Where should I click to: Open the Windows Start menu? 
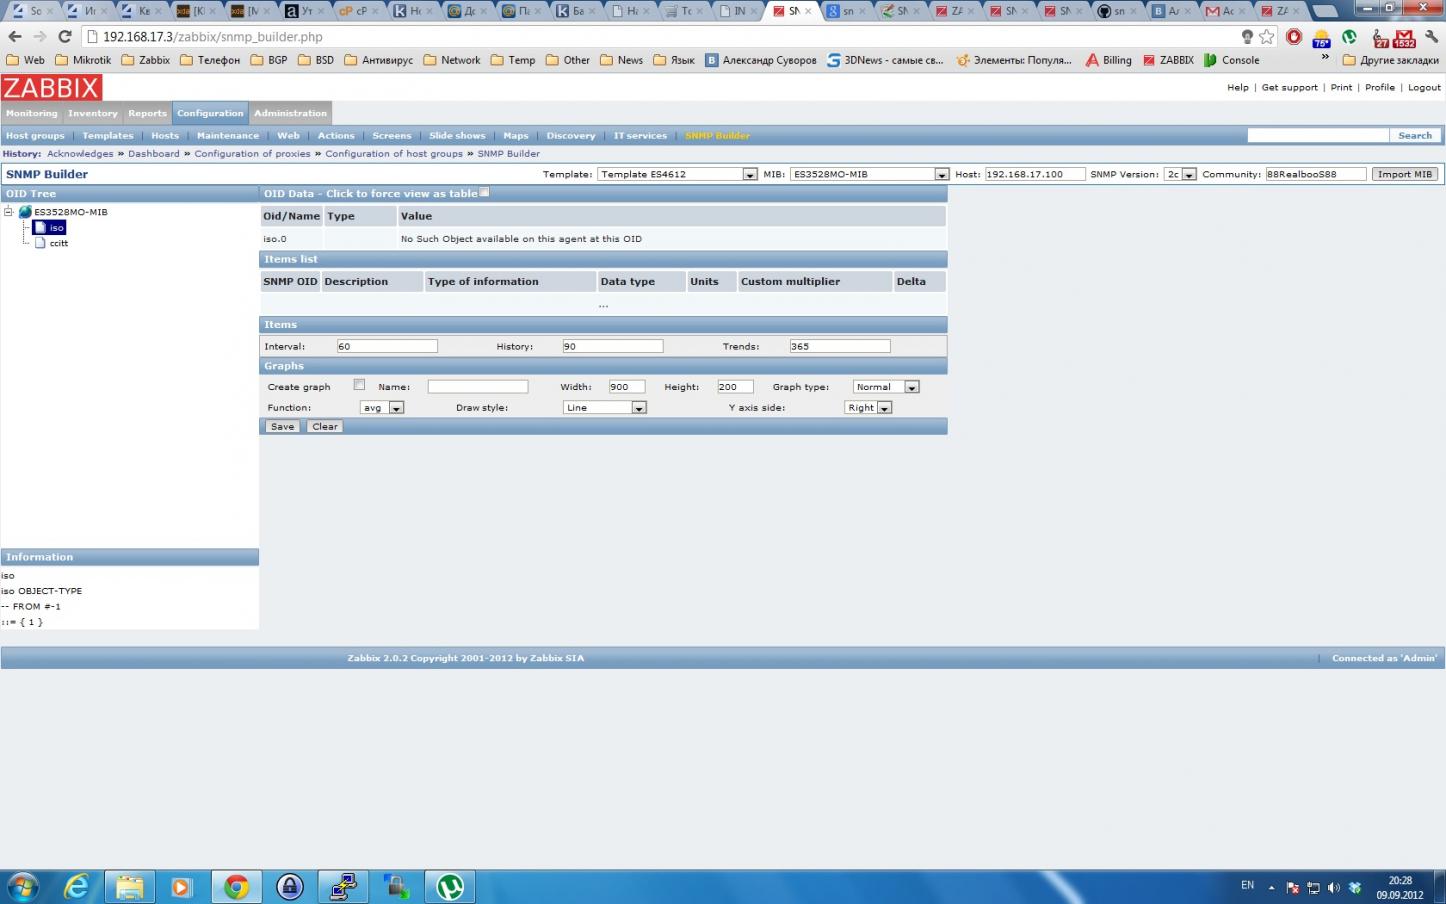22,886
